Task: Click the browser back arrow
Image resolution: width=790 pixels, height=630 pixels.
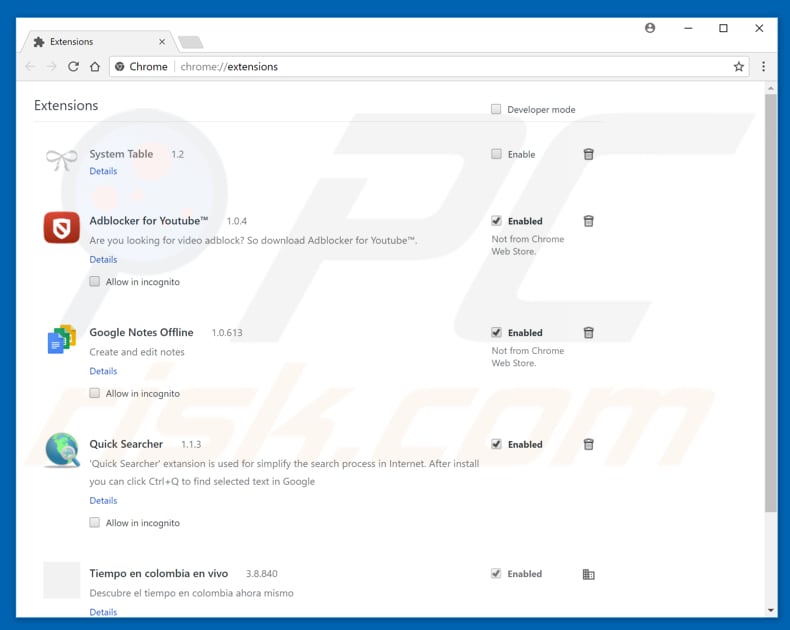Action: point(30,67)
